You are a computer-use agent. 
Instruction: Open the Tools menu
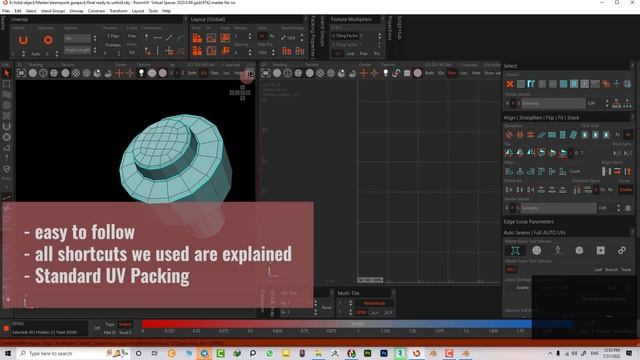click(153, 11)
